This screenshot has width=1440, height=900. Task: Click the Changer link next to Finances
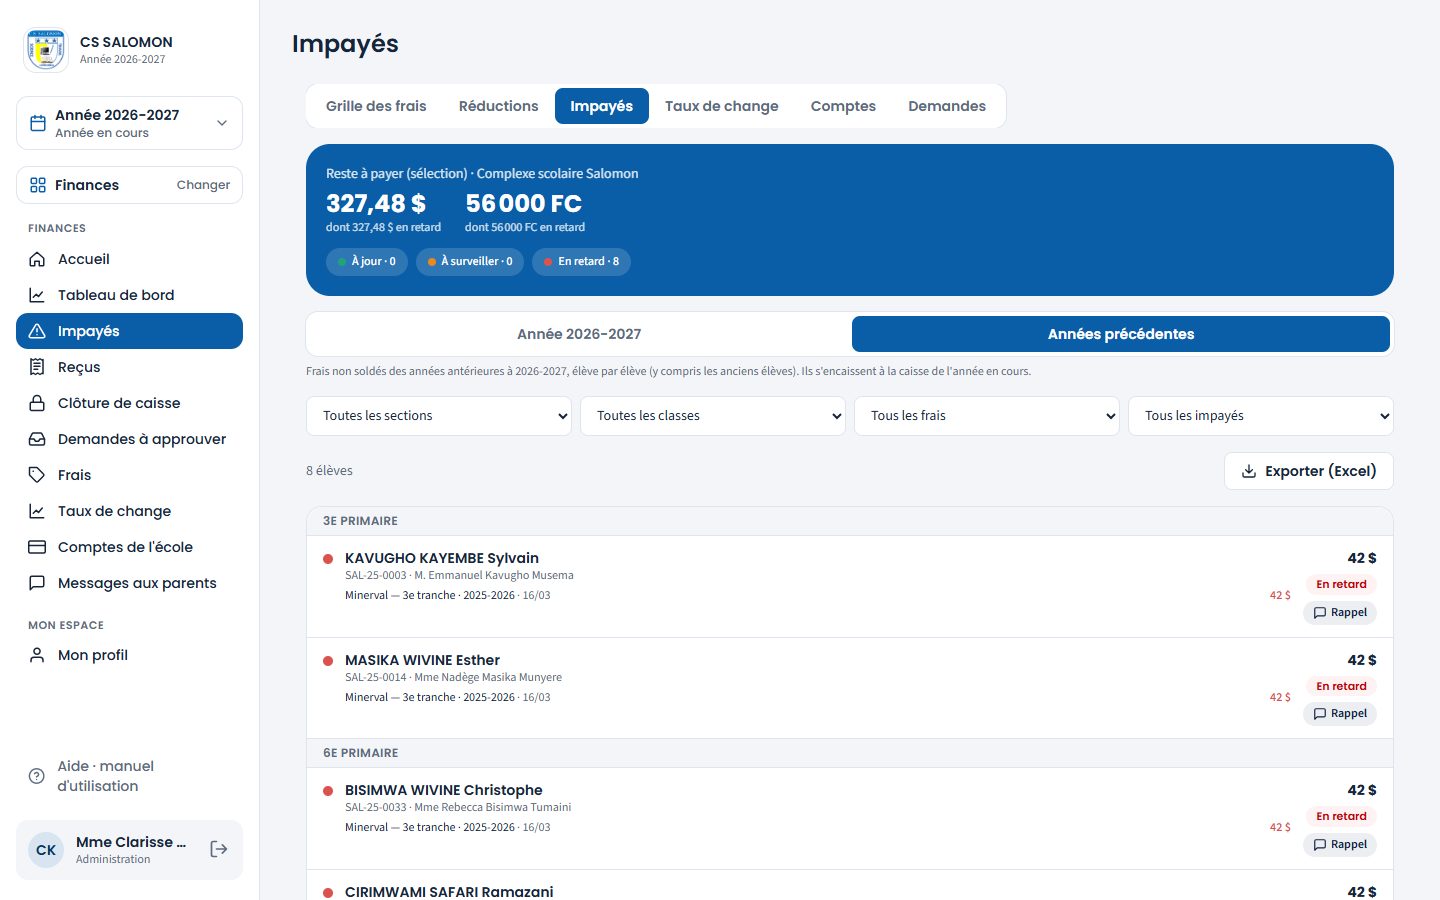pyautogui.click(x=203, y=185)
